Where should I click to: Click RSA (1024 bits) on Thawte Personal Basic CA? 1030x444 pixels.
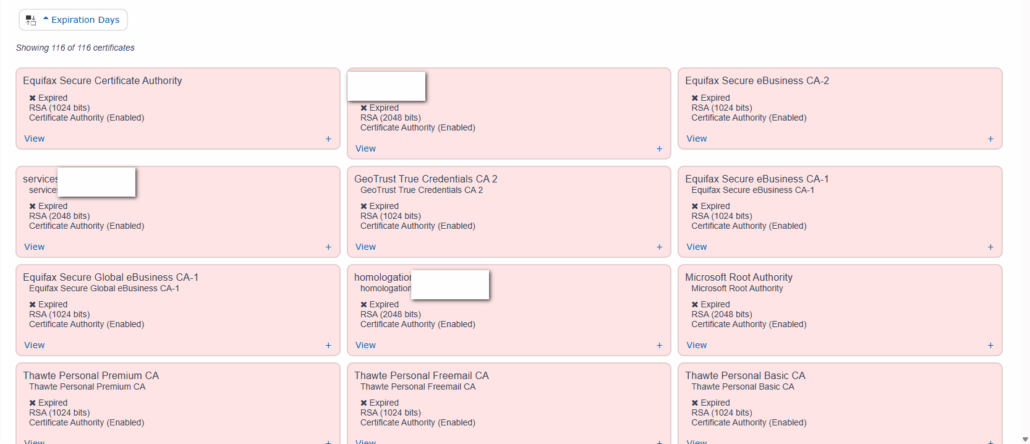coord(722,412)
